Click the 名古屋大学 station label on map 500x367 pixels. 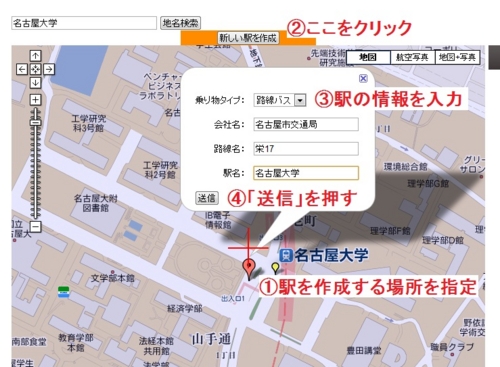point(331,255)
